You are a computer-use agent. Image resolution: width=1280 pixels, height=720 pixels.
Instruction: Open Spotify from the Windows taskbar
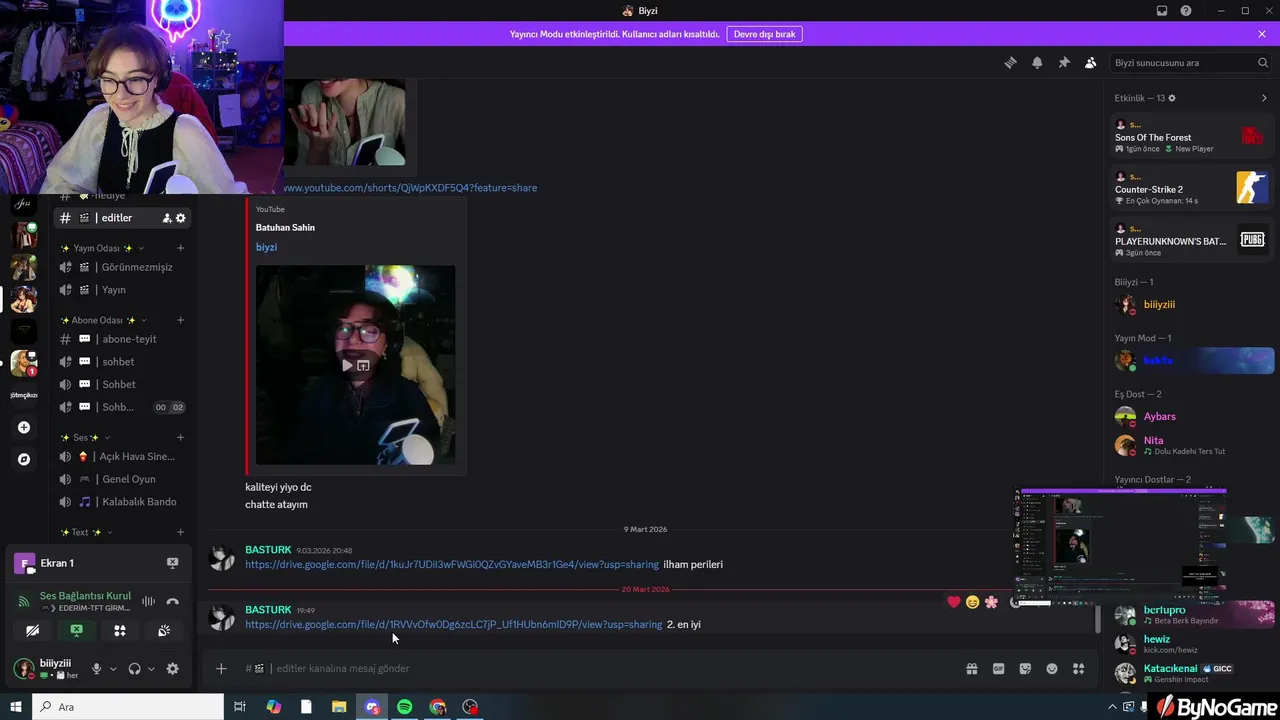click(404, 707)
